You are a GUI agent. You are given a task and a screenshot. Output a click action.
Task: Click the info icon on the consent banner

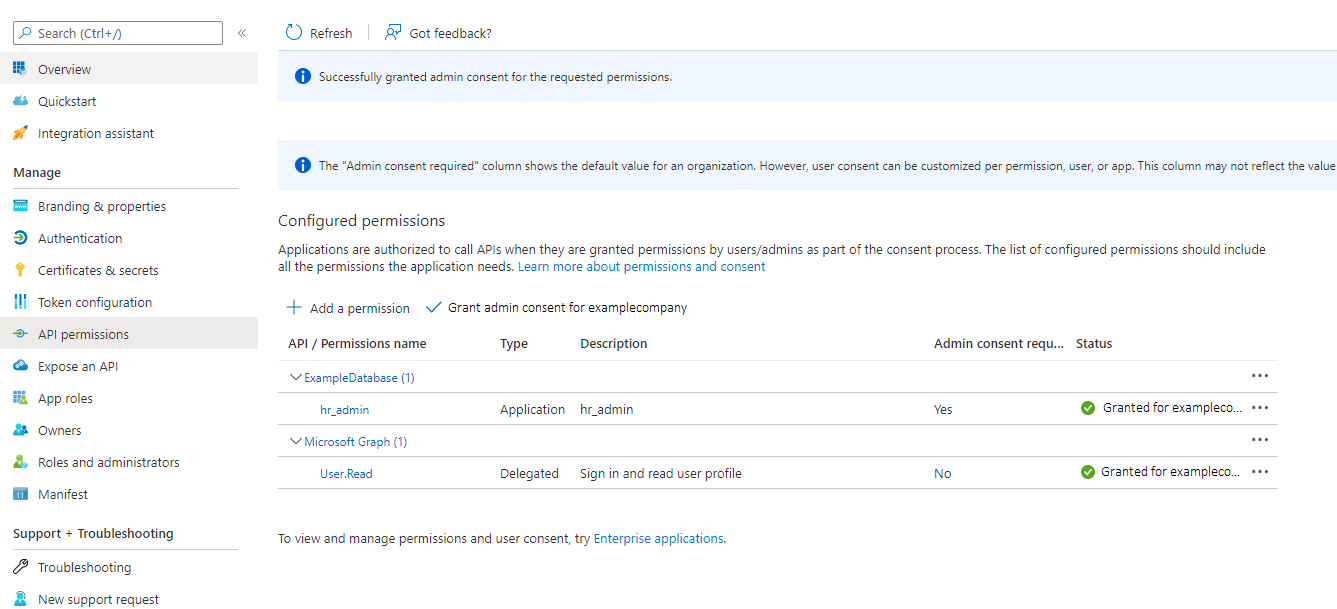coord(302,75)
